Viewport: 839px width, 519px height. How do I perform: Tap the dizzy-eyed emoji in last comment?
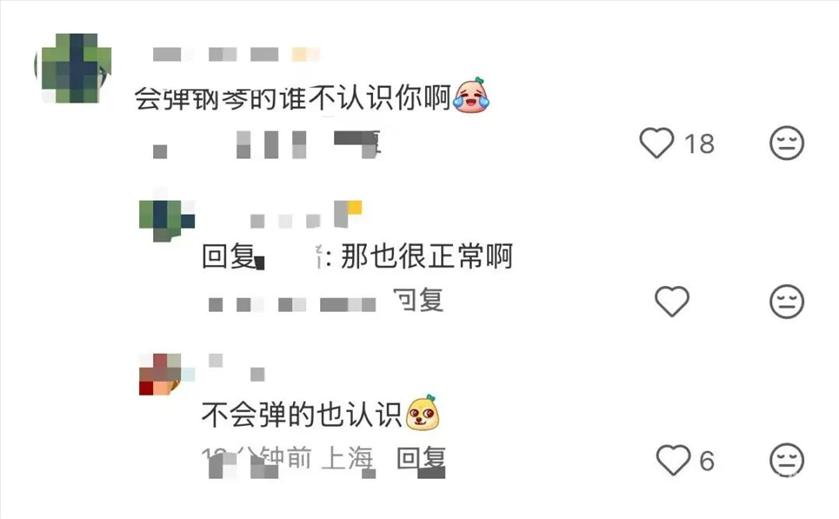pyautogui.click(x=423, y=413)
